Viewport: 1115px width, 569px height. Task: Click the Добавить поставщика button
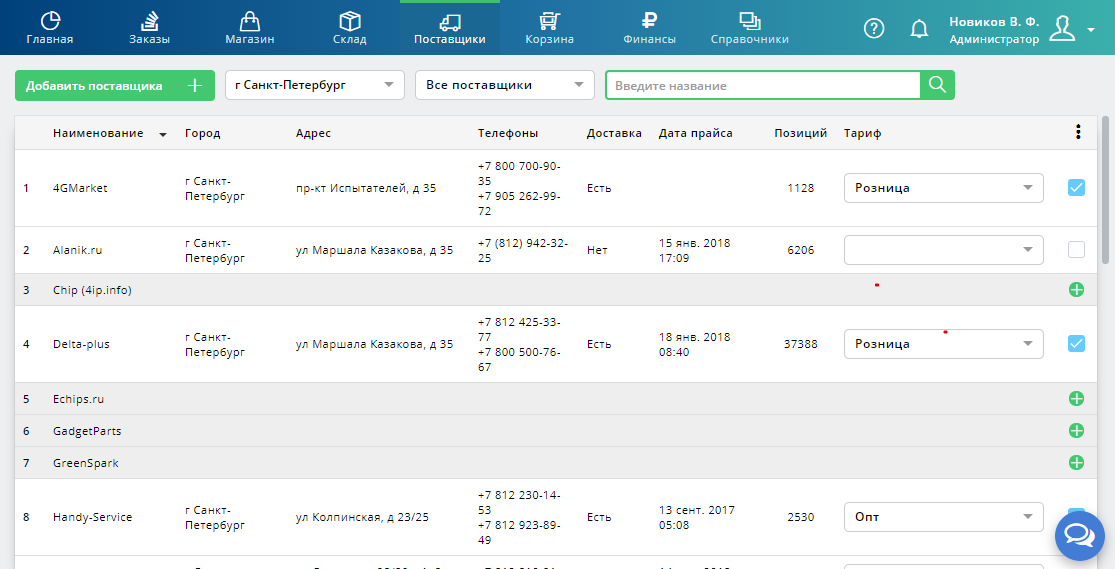(x=114, y=85)
